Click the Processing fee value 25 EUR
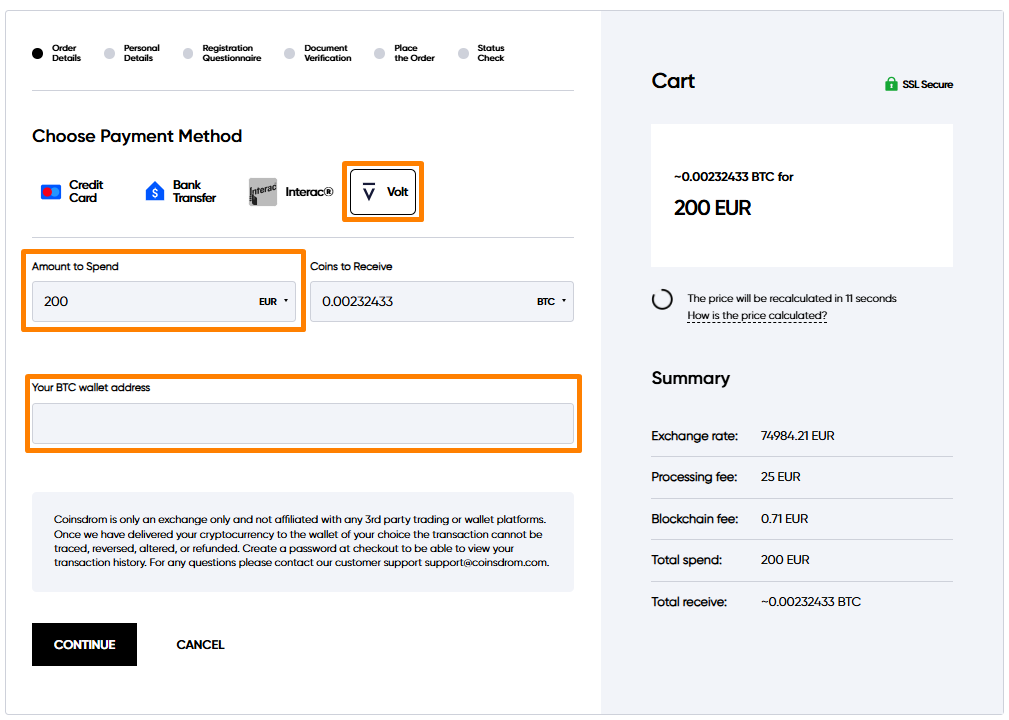The height and width of the screenshot is (720, 1009). (781, 477)
